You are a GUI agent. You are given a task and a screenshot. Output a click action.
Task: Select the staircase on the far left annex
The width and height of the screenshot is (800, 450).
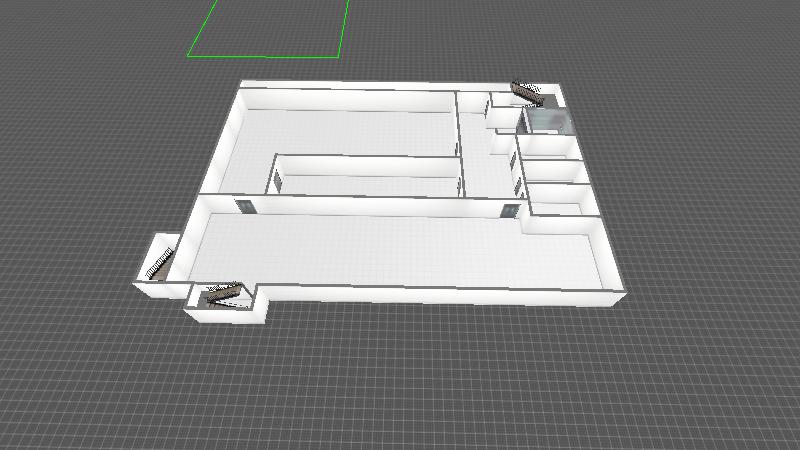(159, 262)
